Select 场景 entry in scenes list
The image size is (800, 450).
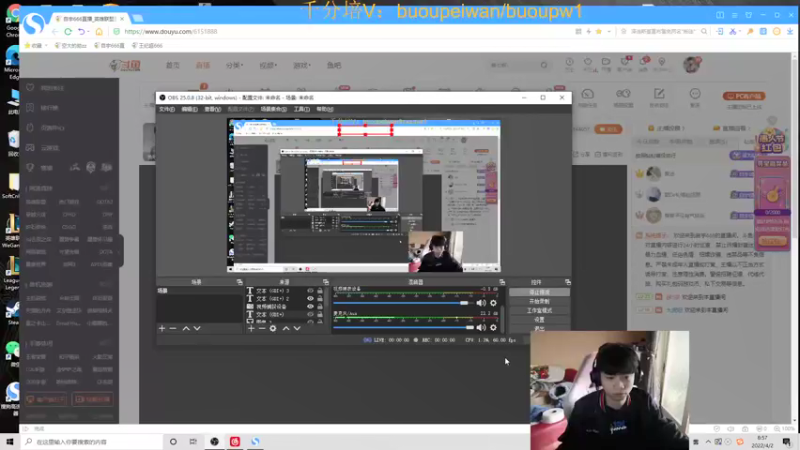point(199,291)
